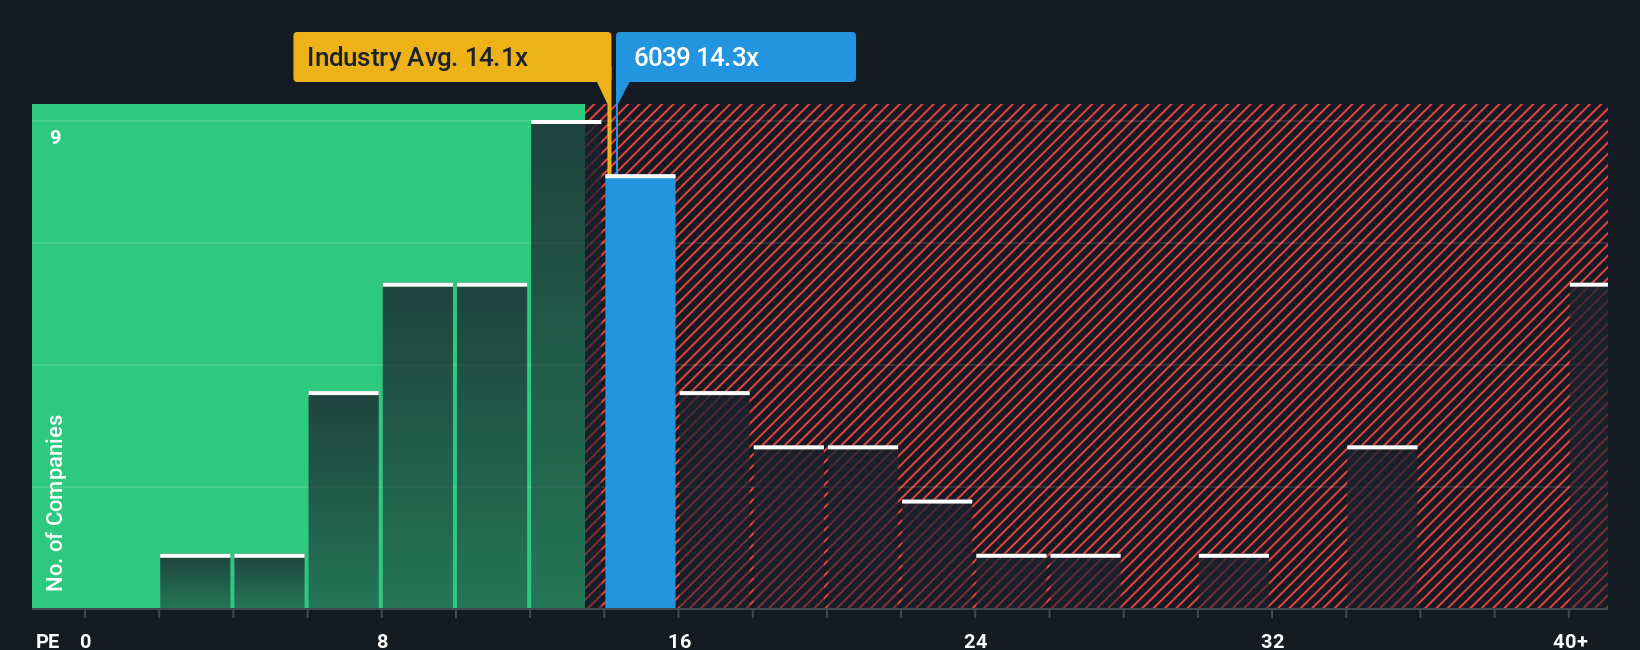Click the 6039 14.3x blue label
This screenshot has height=650, width=1640.
coord(736,57)
